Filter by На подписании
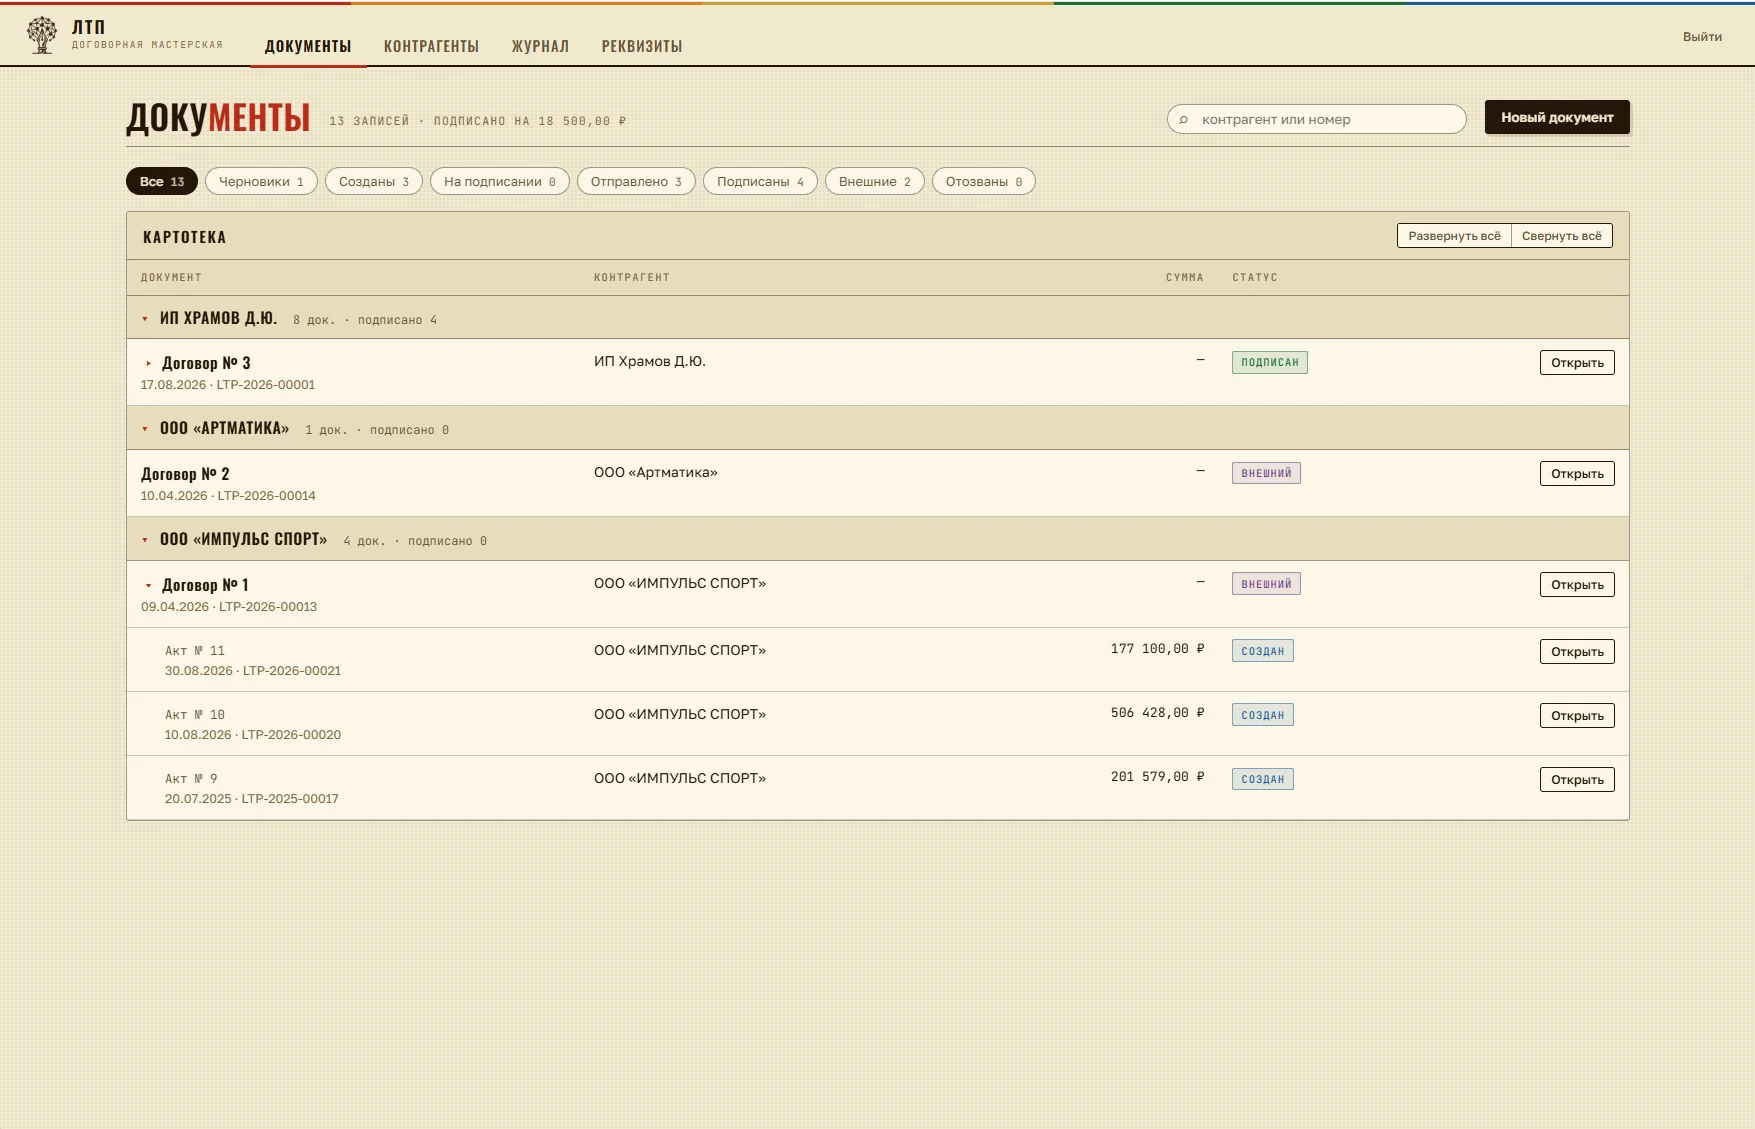Image resolution: width=1755 pixels, height=1129 pixels. click(x=500, y=181)
